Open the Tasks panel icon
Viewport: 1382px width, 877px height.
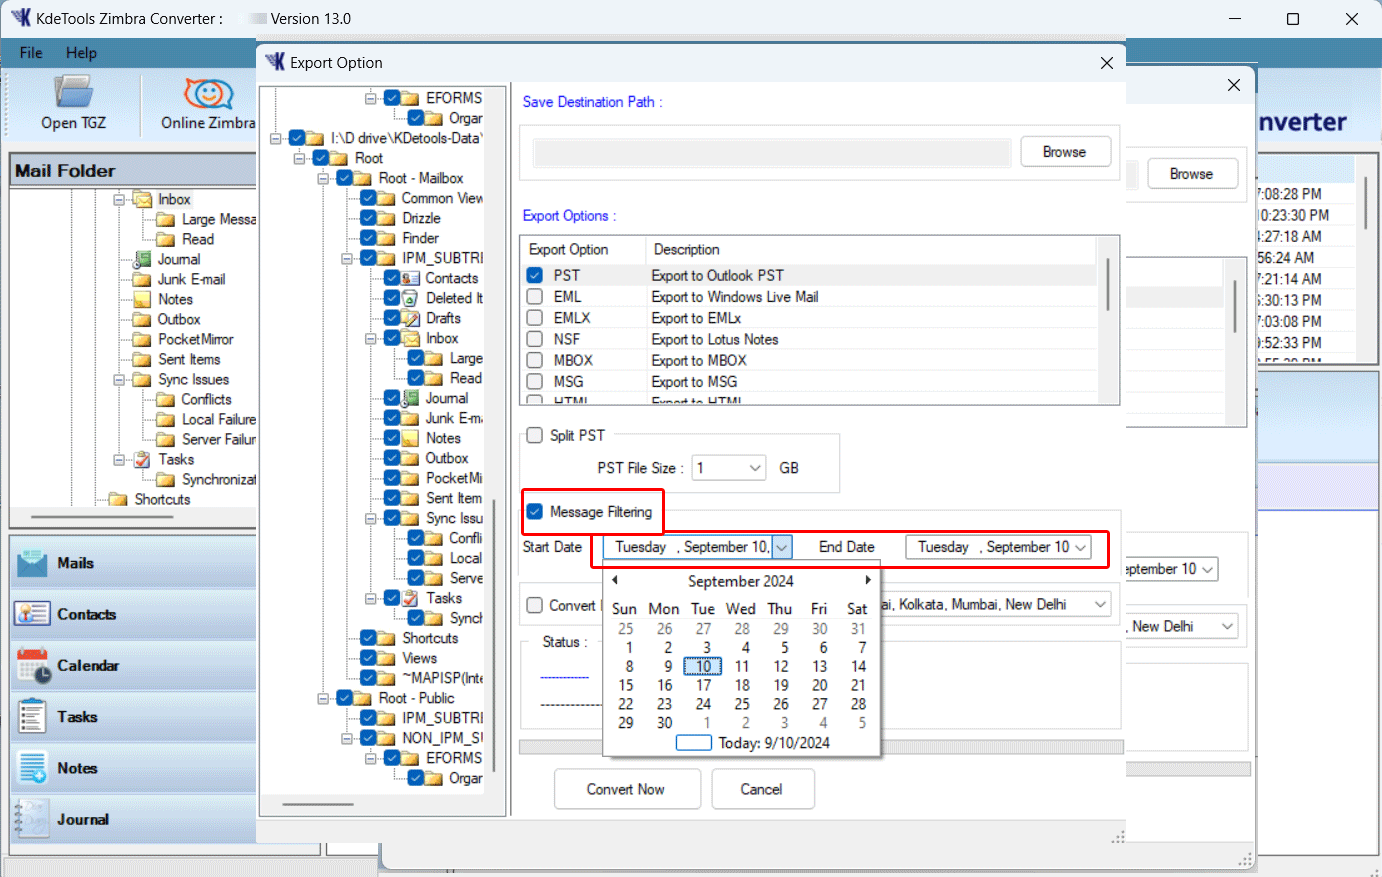pos(32,717)
